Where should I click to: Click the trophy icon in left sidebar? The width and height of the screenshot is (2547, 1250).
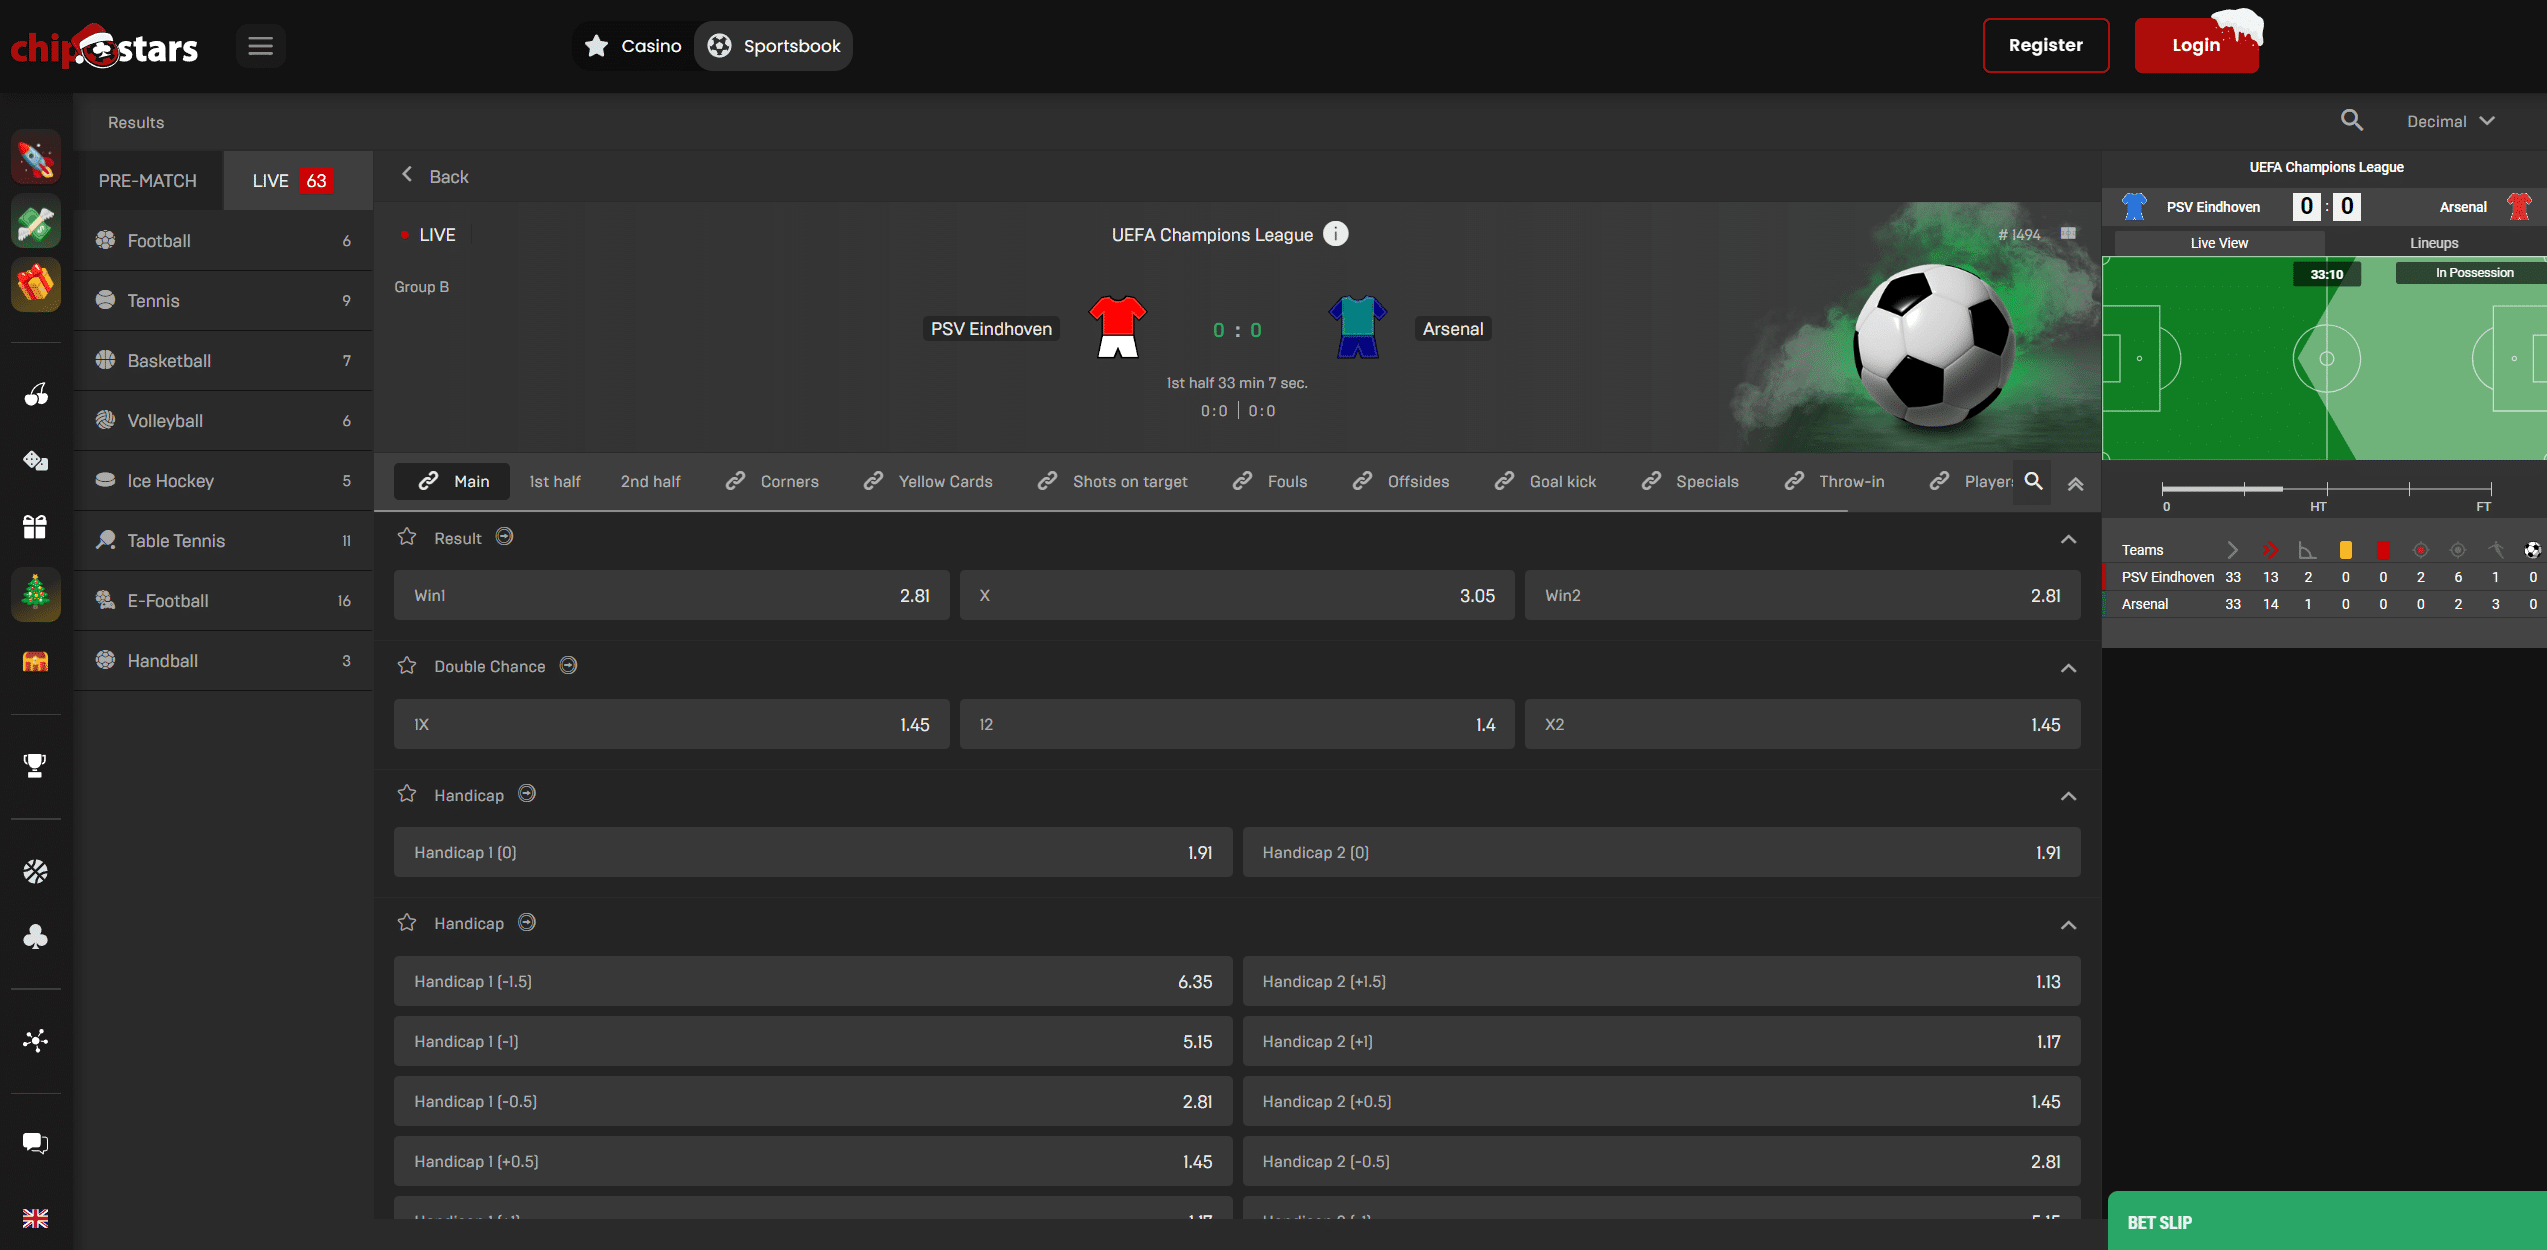pyautogui.click(x=35, y=765)
